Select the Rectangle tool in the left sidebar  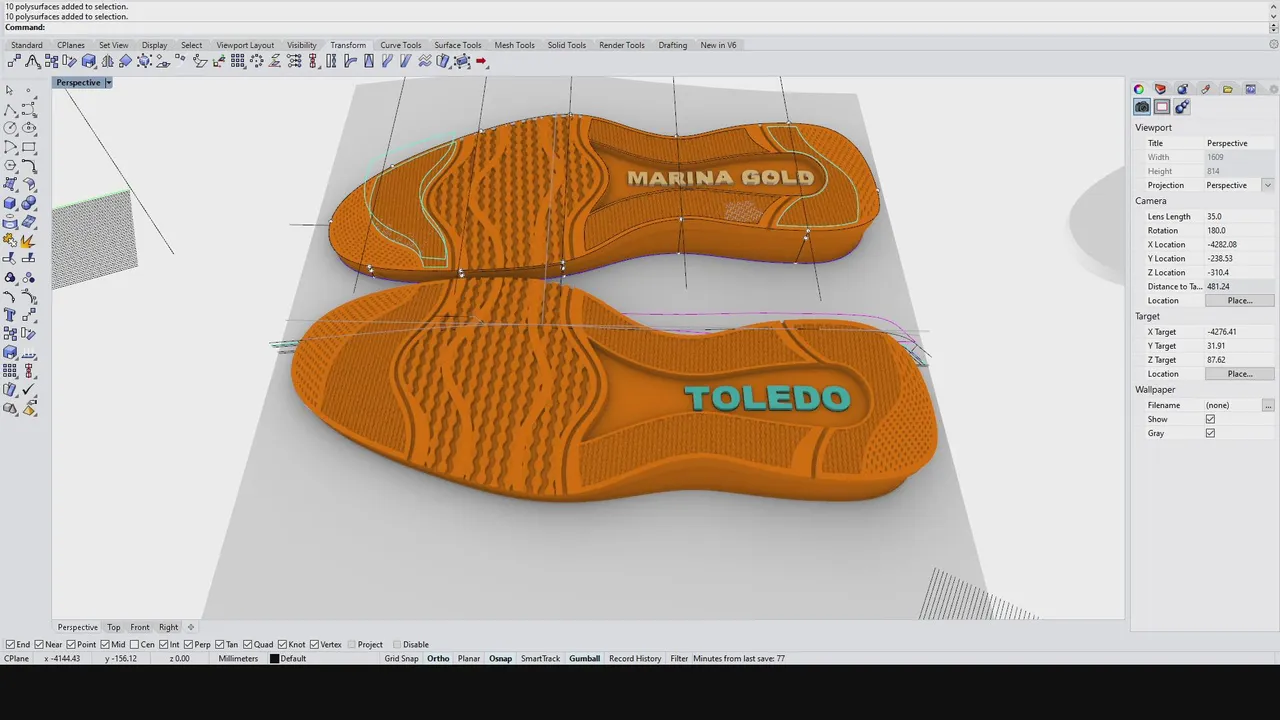click(29, 147)
